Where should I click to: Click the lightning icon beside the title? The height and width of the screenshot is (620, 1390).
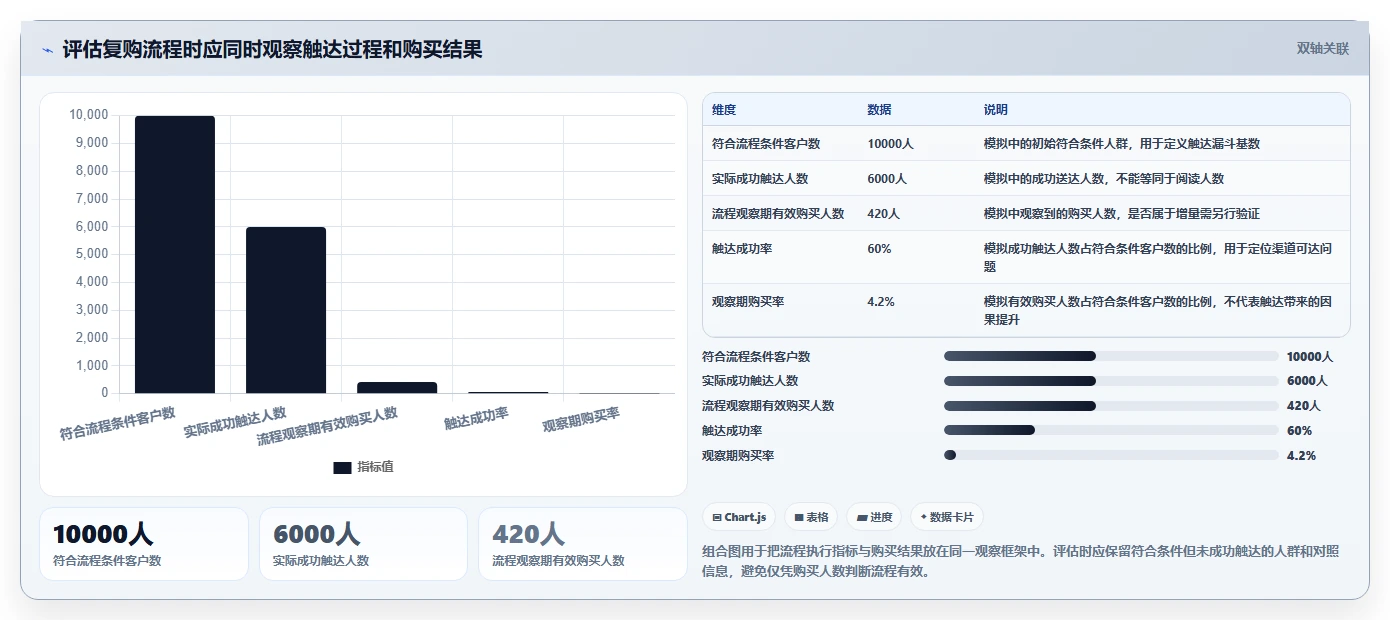point(47,50)
